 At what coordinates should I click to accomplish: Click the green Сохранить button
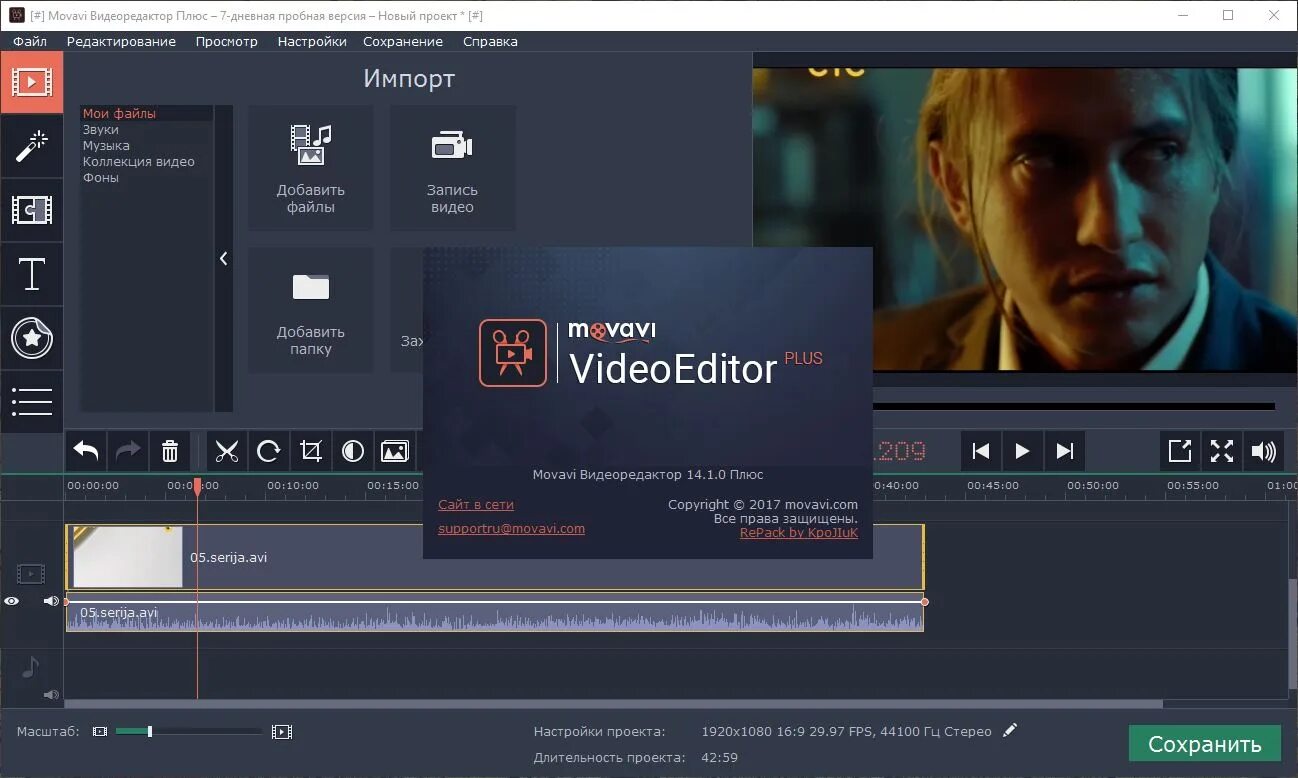pos(1205,744)
